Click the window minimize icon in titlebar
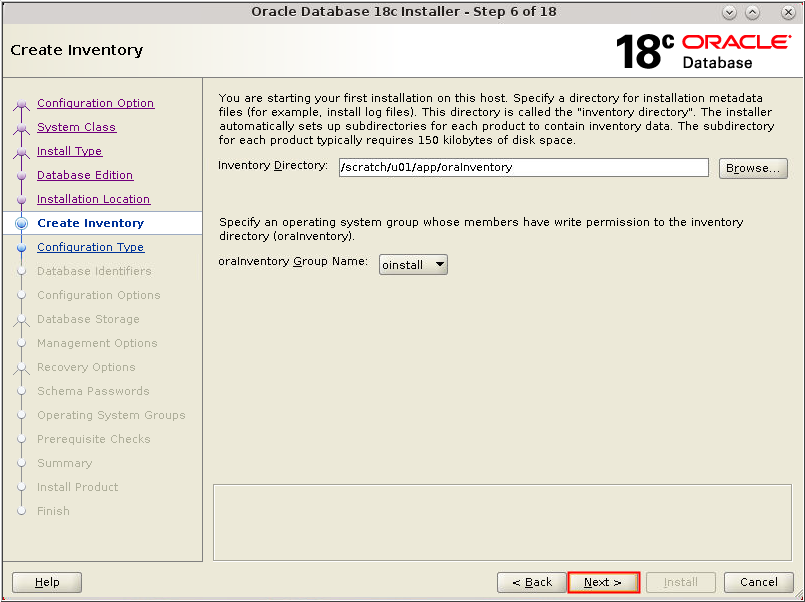This screenshot has height=602, width=805. [x=729, y=12]
